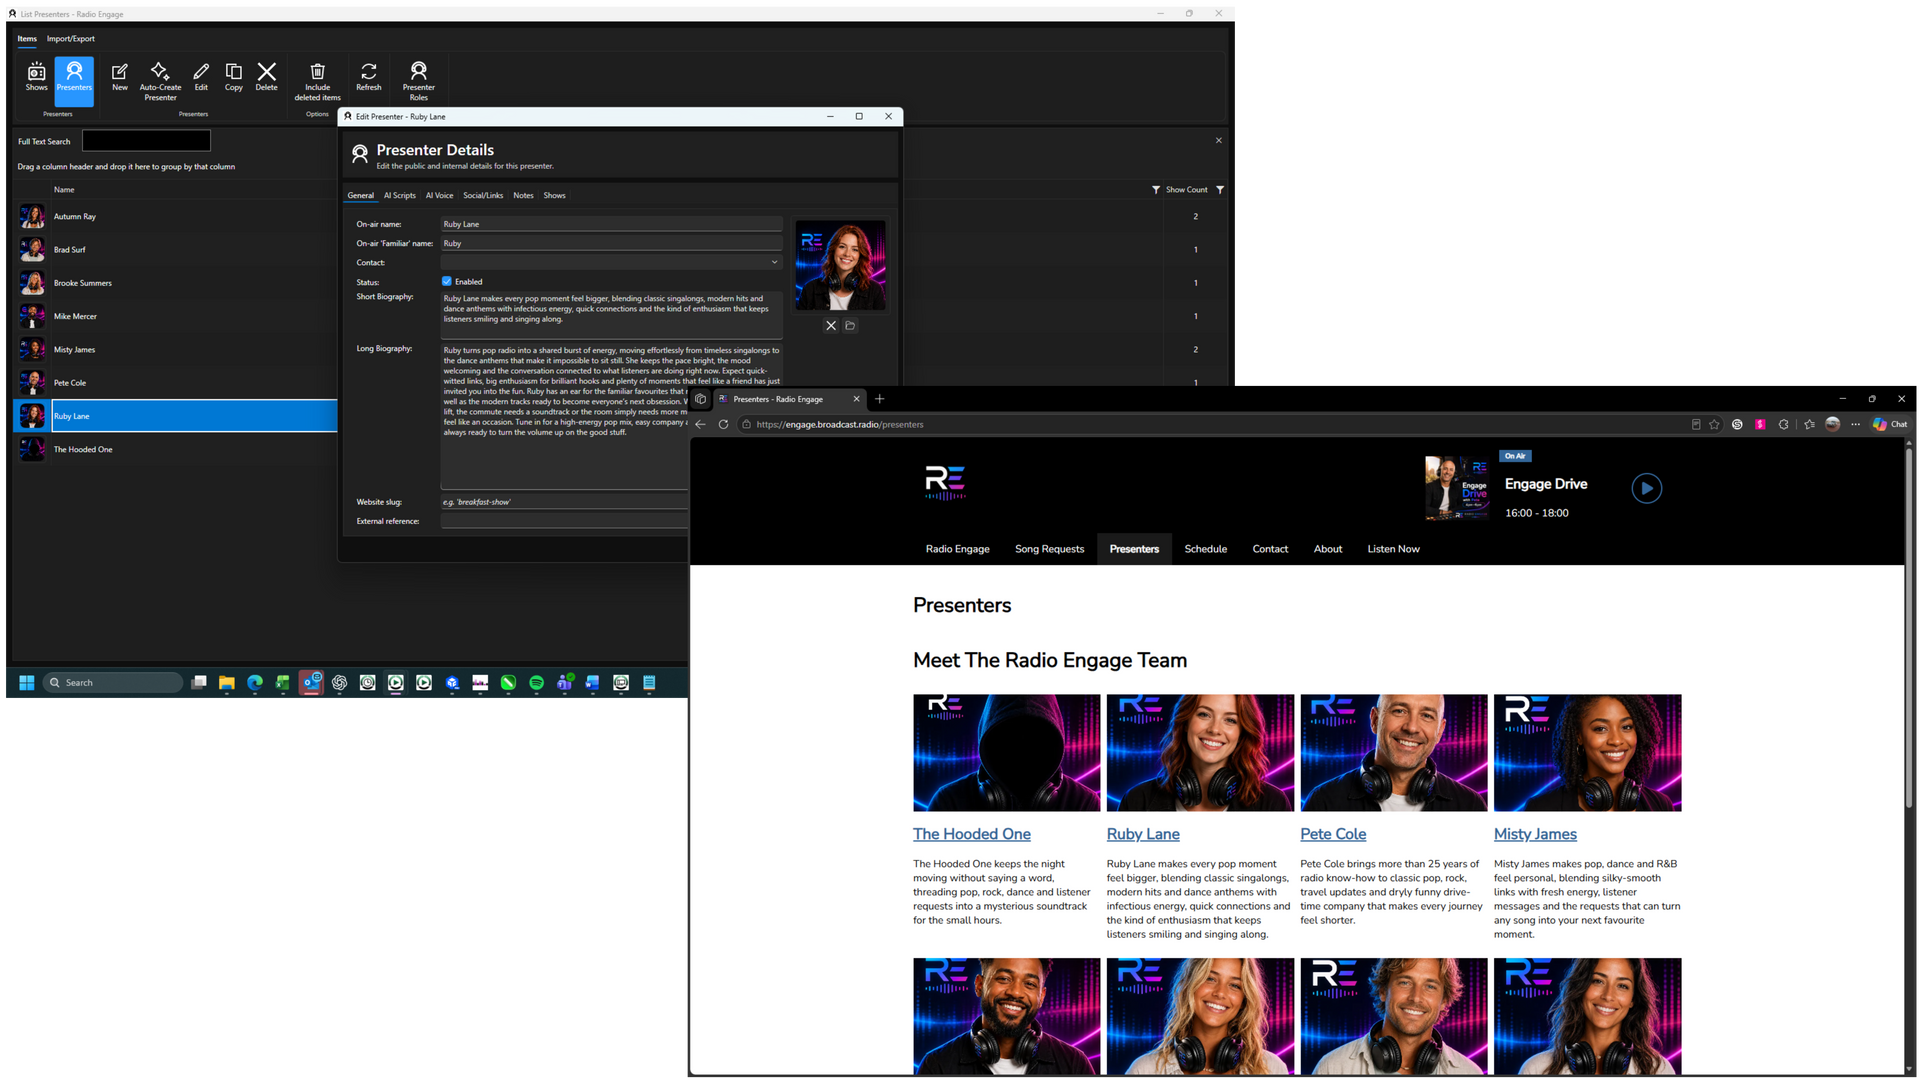This screenshot has width=1920, height=1080.
Task: Switch to the Import/Export ribbon tab
Action: [x=71, y=39]
